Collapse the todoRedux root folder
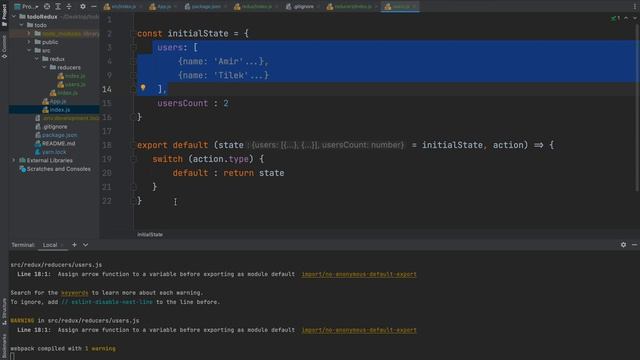Image resolution: width=640 pixels, height=360 pixels. click(14, 17)
